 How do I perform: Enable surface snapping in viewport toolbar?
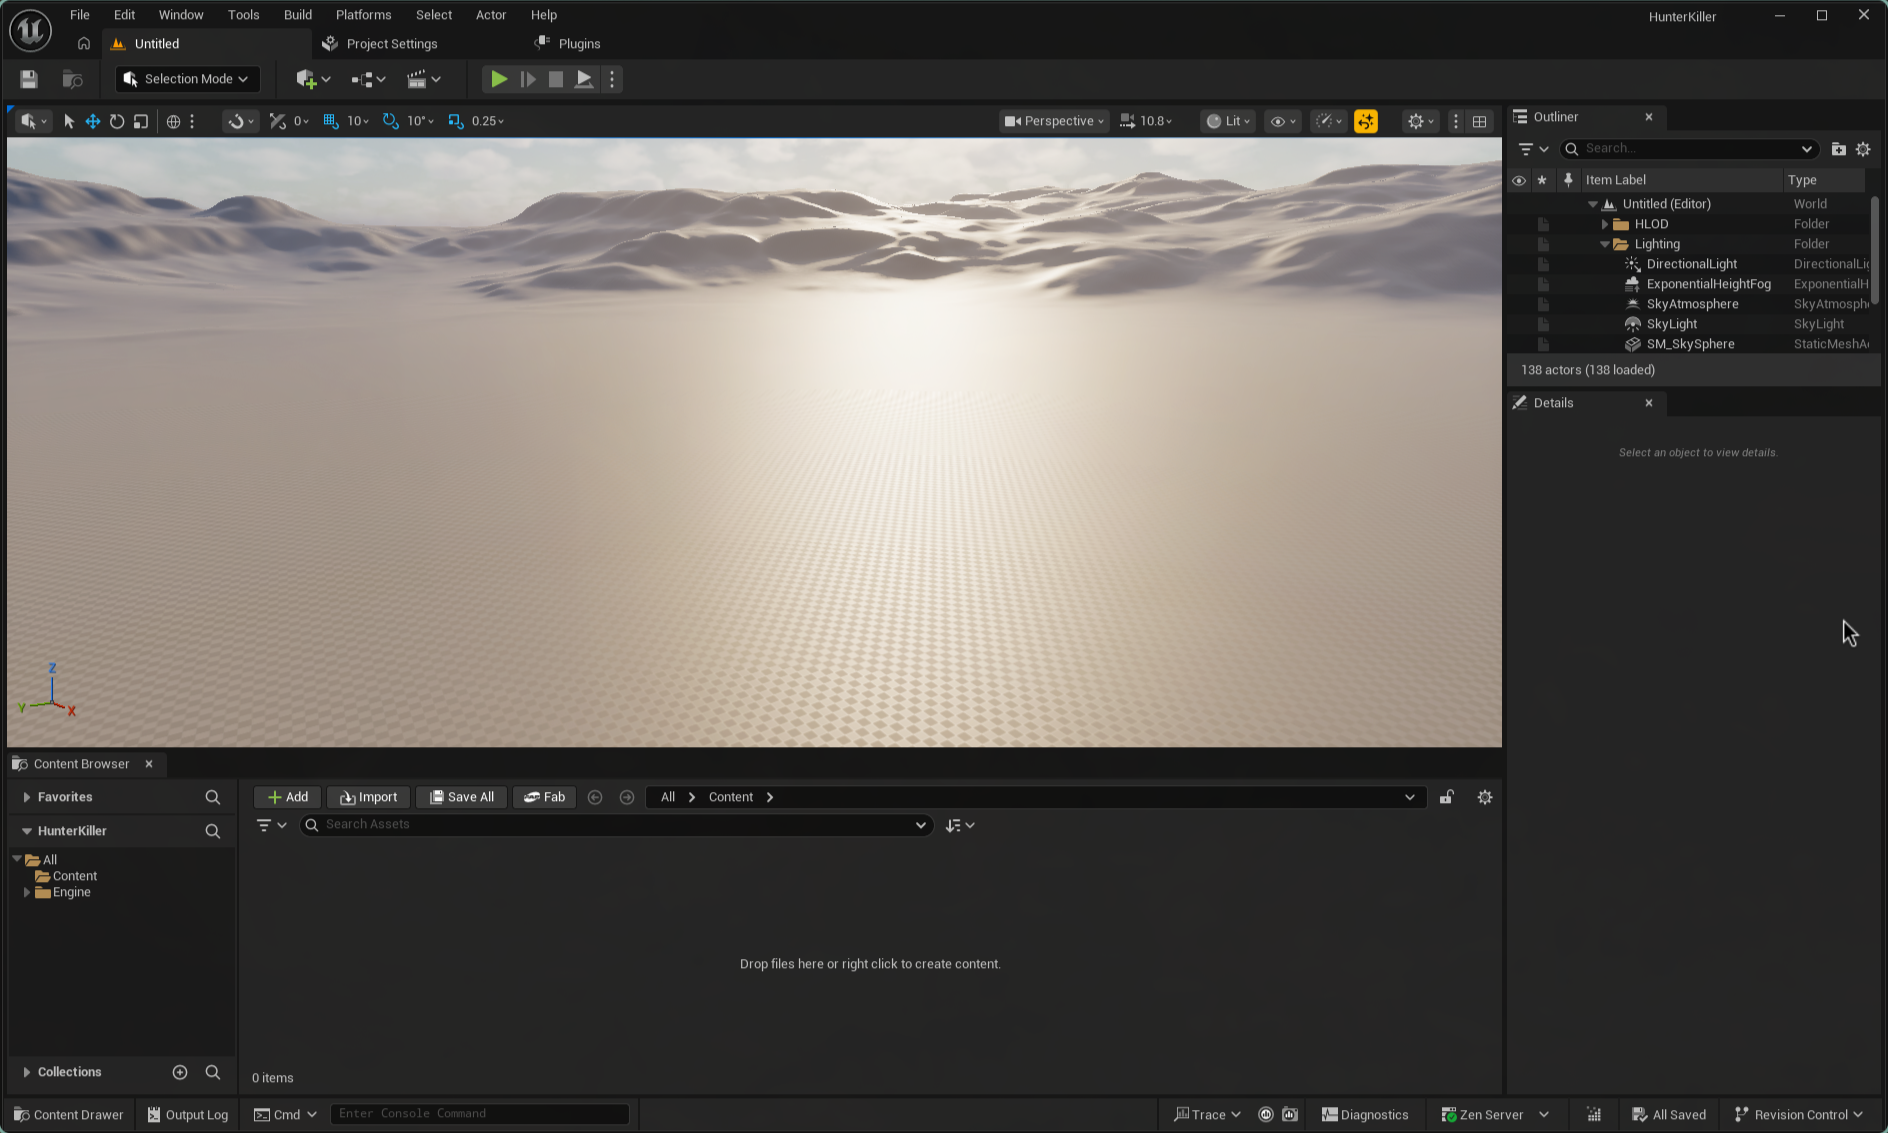click(x=238, y=121)
